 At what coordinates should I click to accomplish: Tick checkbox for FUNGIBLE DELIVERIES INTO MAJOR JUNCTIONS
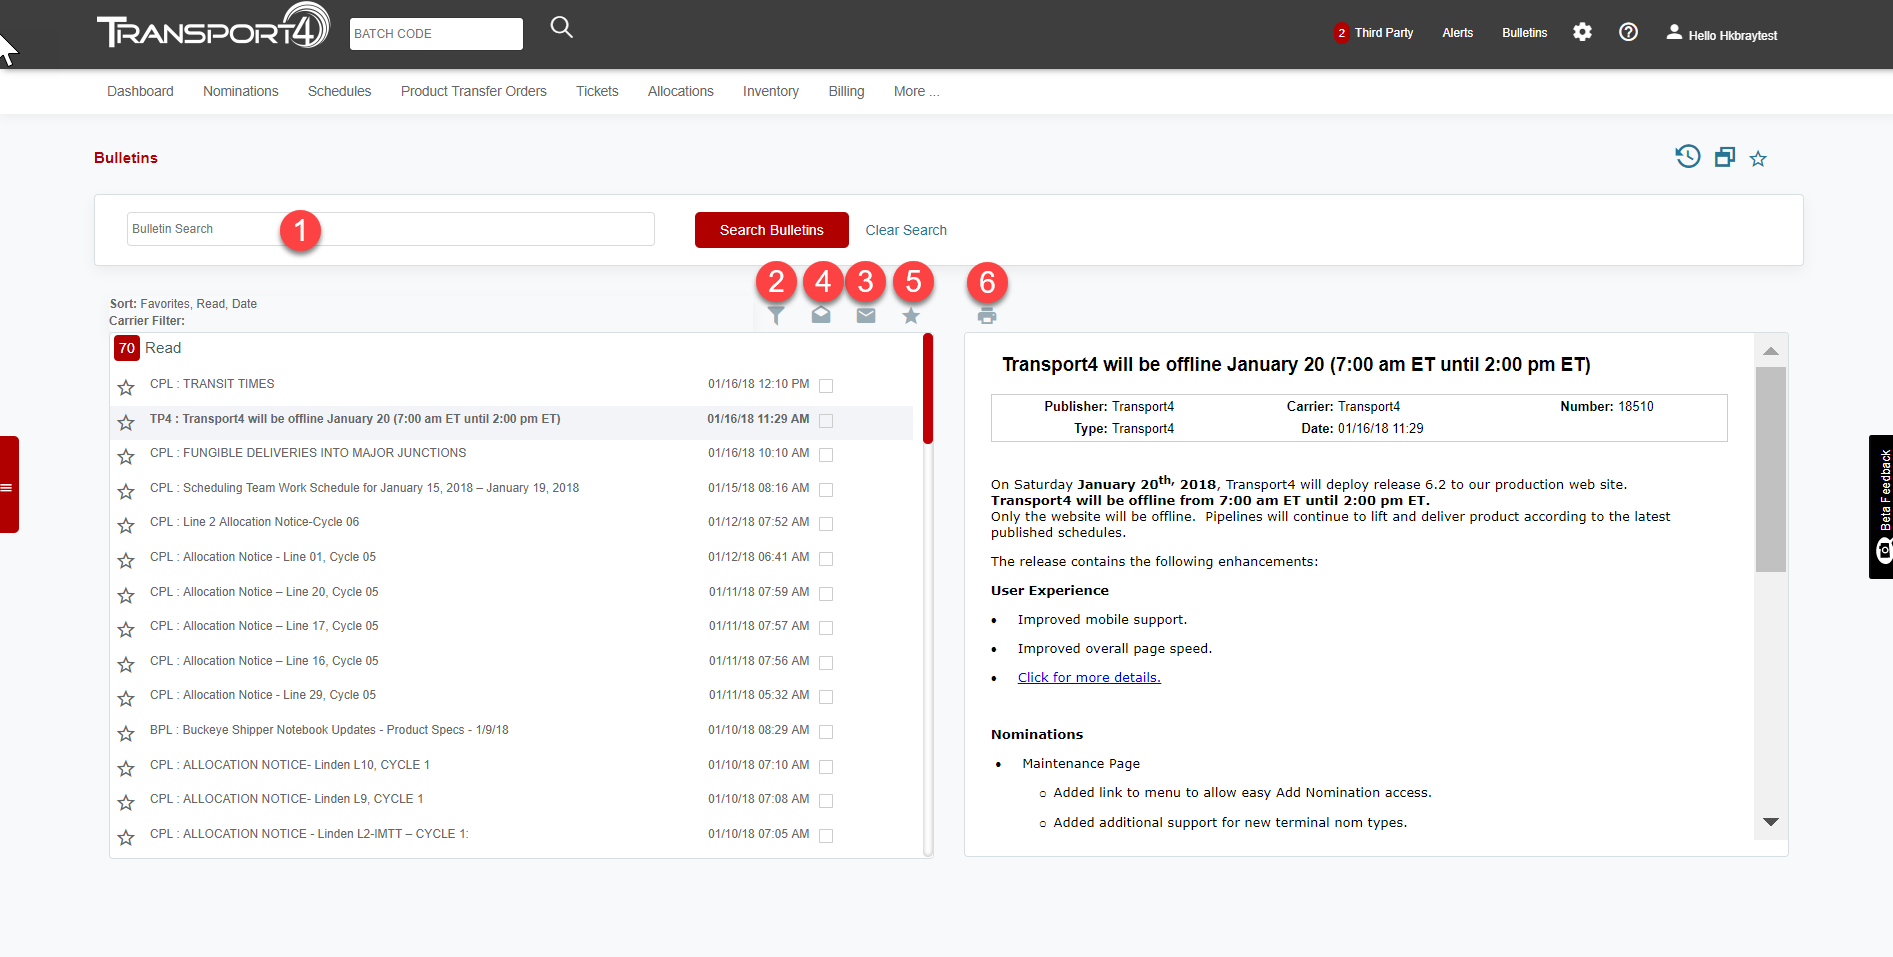pyautogui.click(x=826, y=455)
